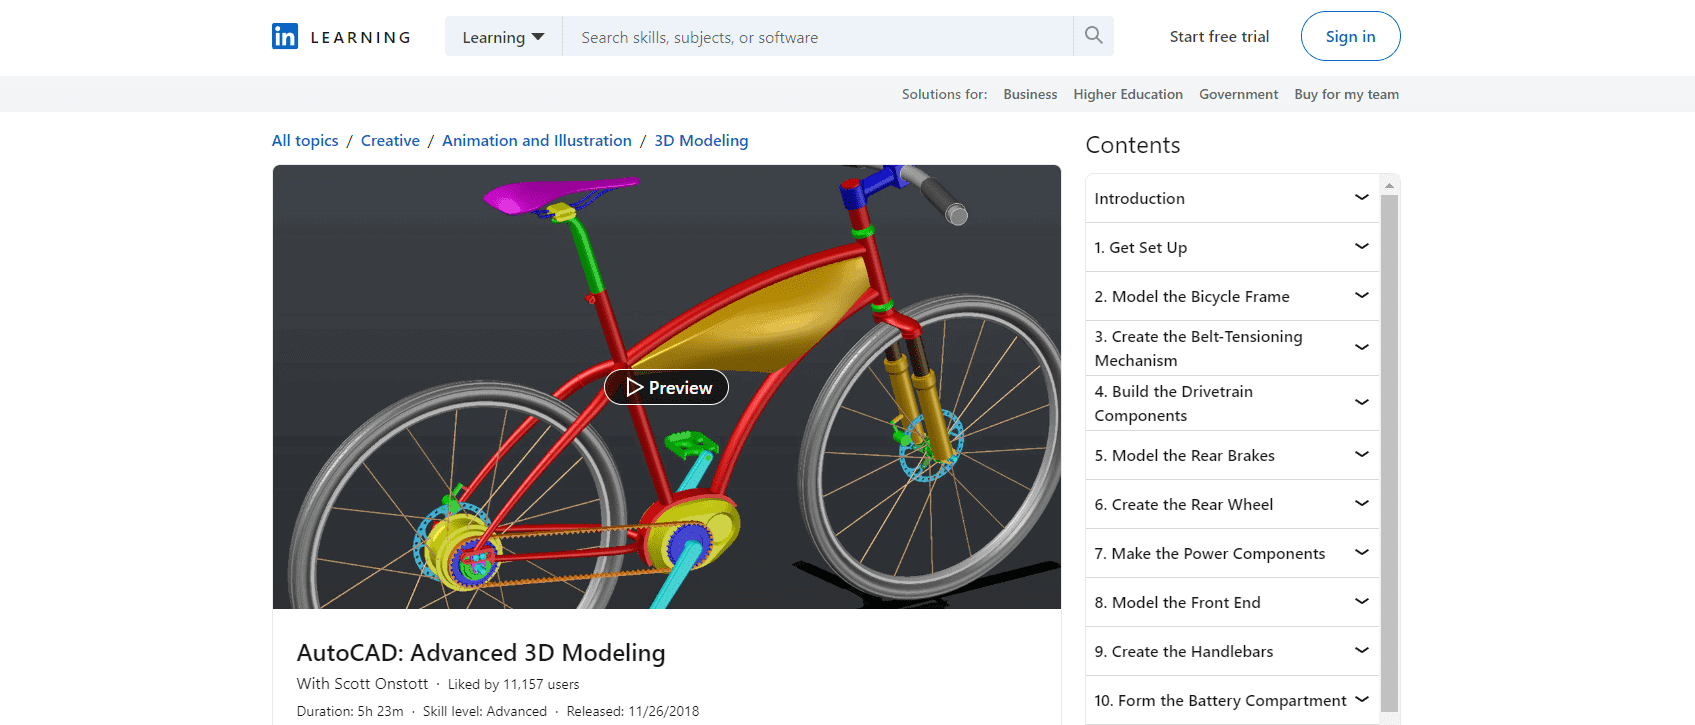Click the Duration: 5h 23m text
Viewport: 1695px width, 725px height.
coord(350,712)
